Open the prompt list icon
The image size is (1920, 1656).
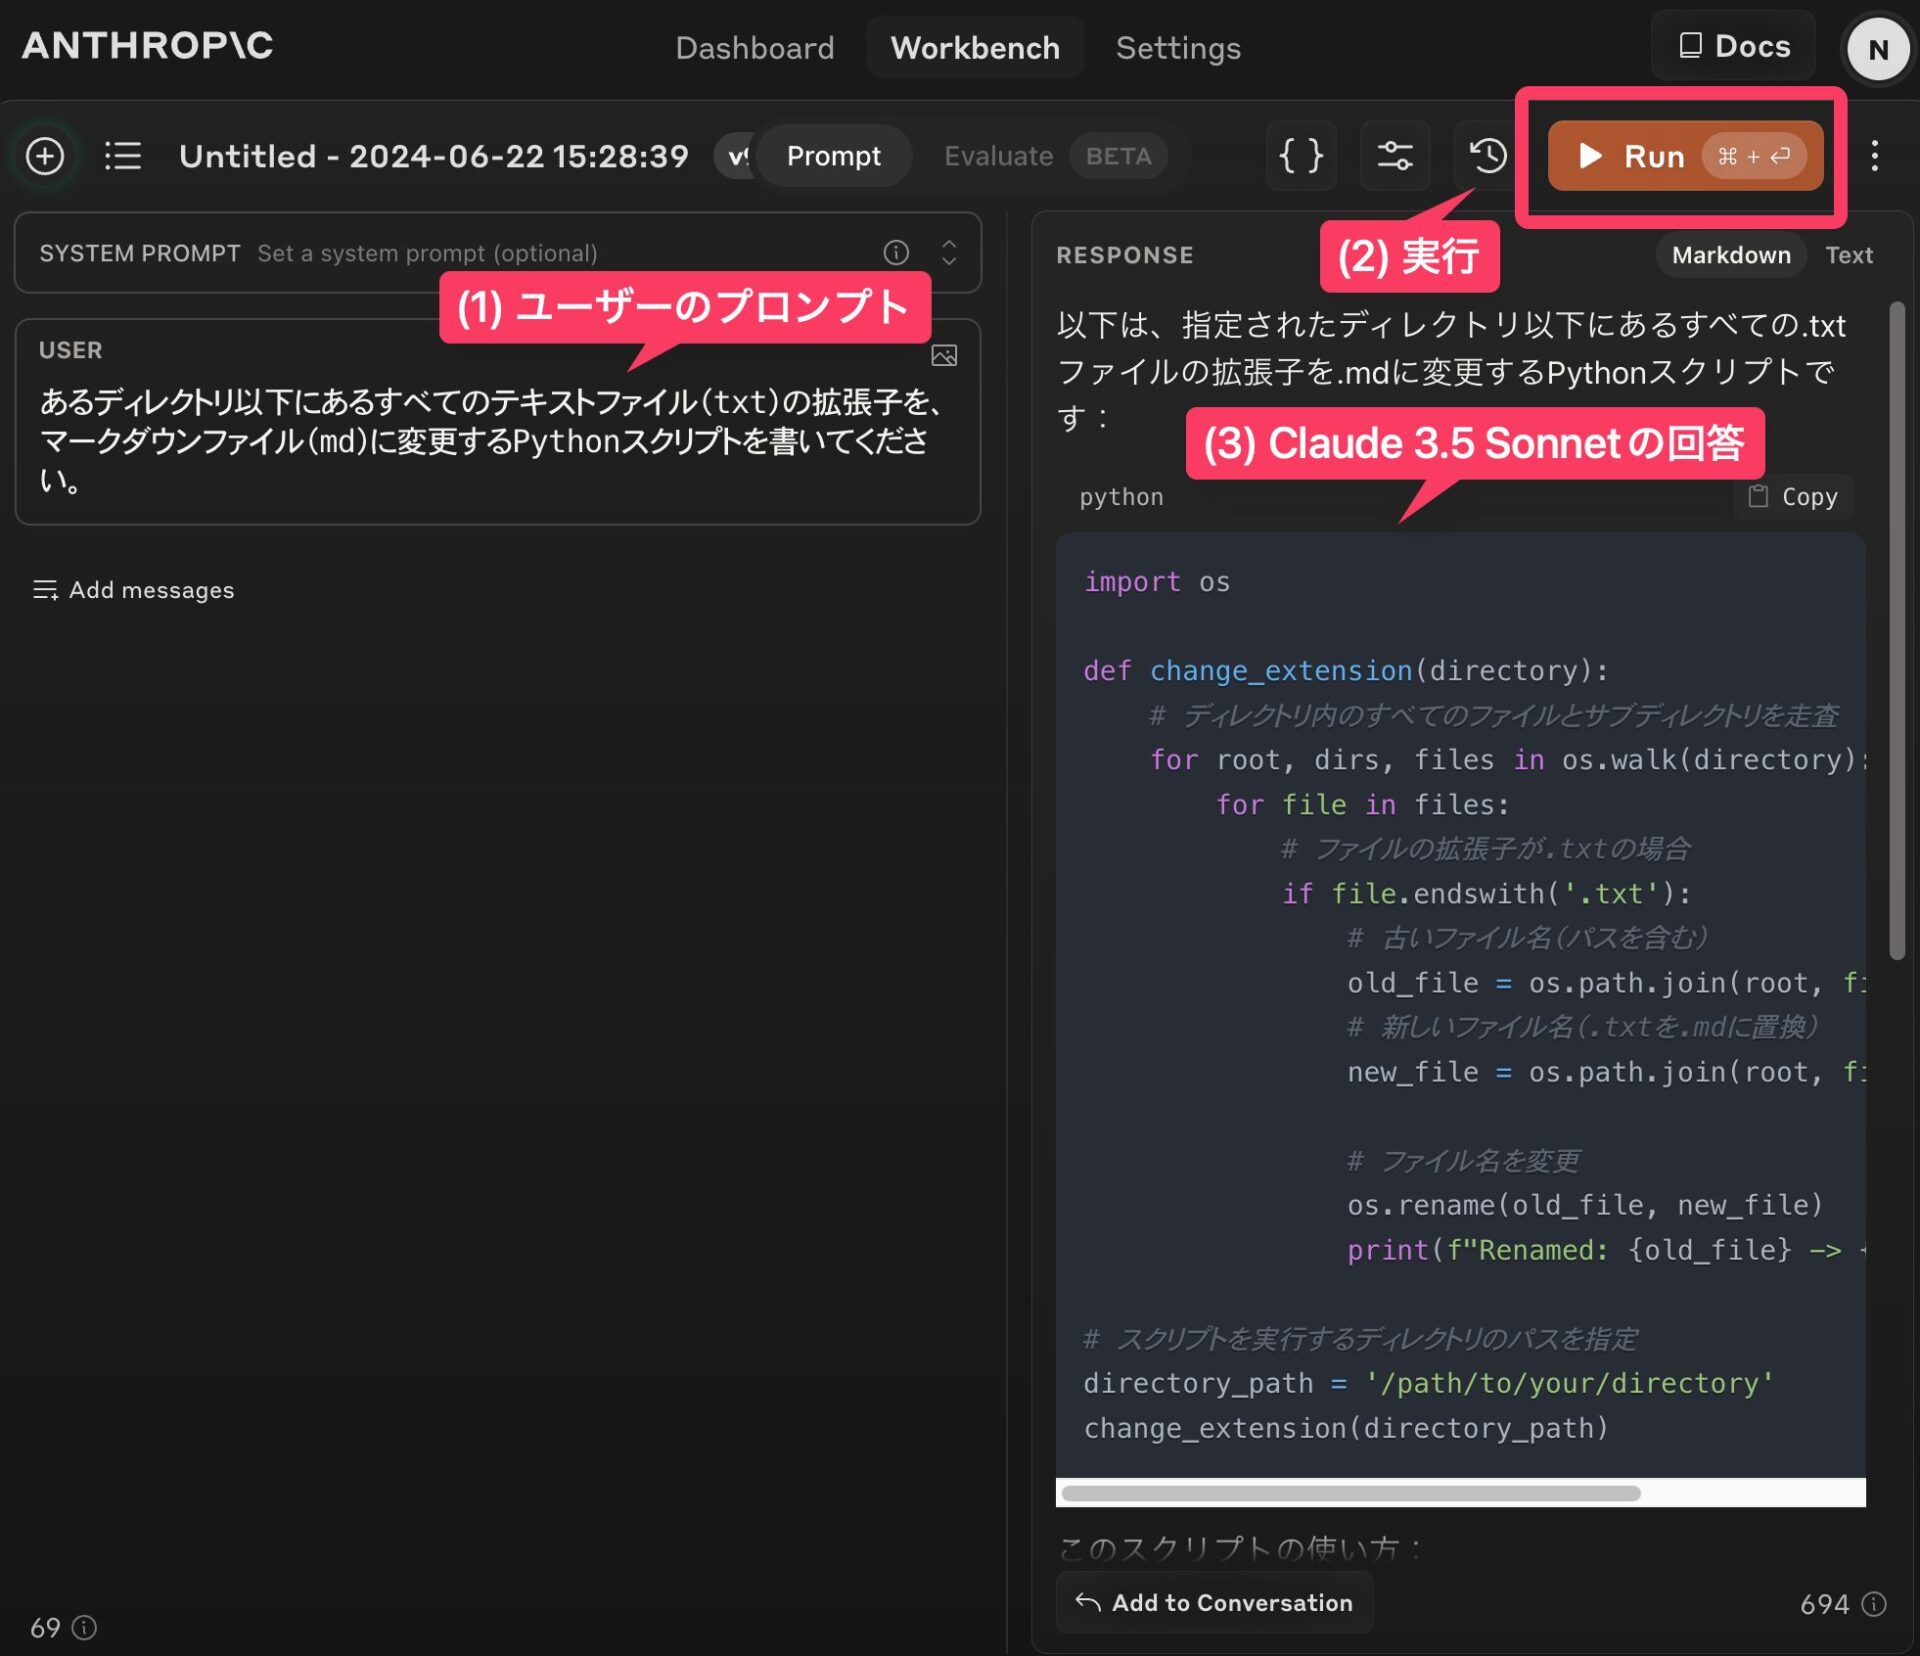click(123, 156)
